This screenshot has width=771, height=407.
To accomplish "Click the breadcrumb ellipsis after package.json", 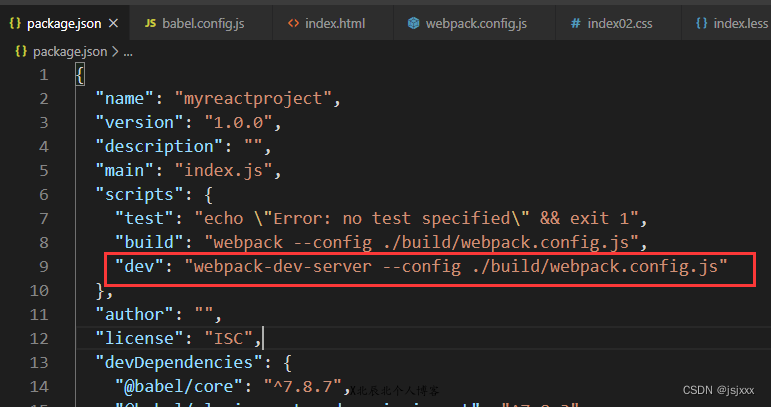I will point(128,52).
